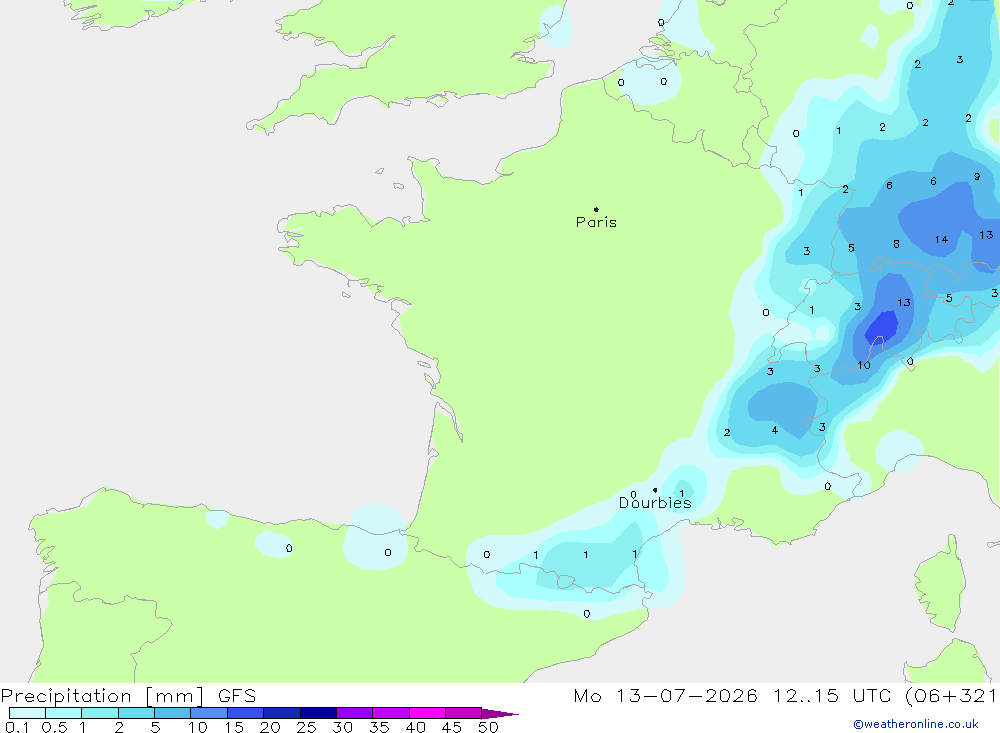
Task: Click the precipitation value 14 on map
Action: point(941,240)
